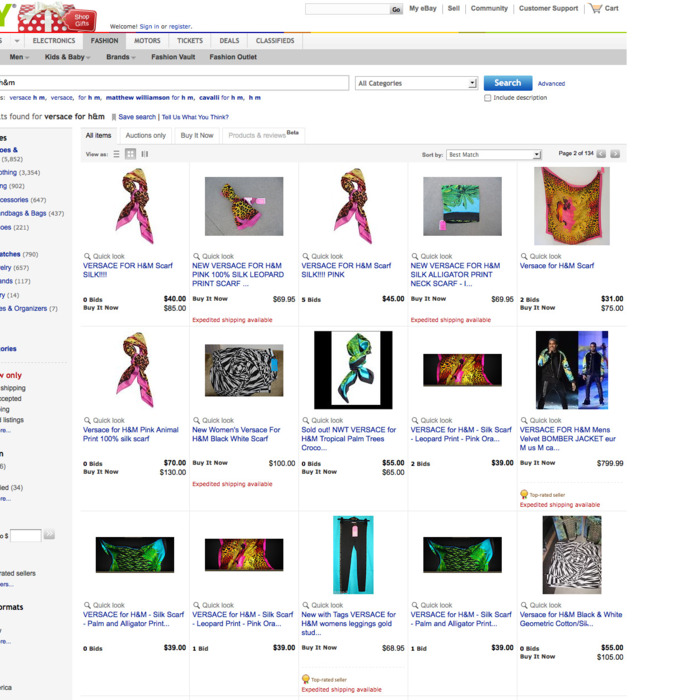Image resolution: width=700 pixels, height=700 pixels.
Task: Click the blue Search button
Action: click(x=508, y=83)
